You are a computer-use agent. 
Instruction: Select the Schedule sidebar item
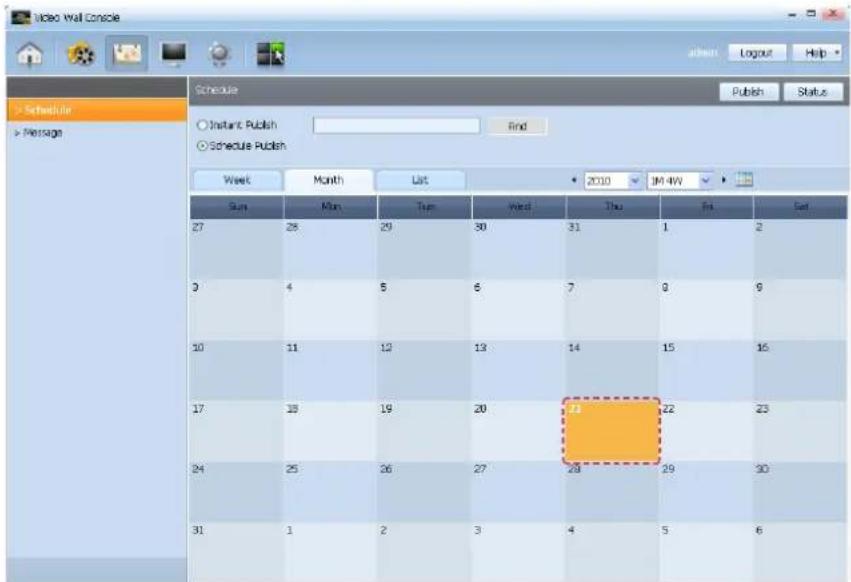click(97, 110)
